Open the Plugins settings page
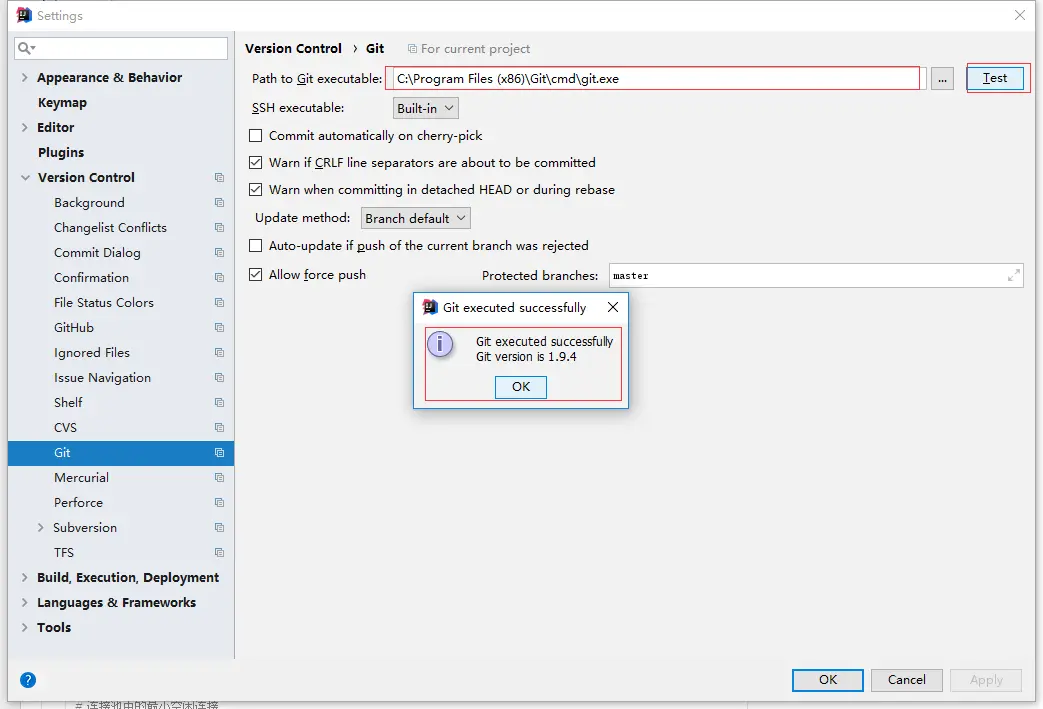 click(61, 152)
